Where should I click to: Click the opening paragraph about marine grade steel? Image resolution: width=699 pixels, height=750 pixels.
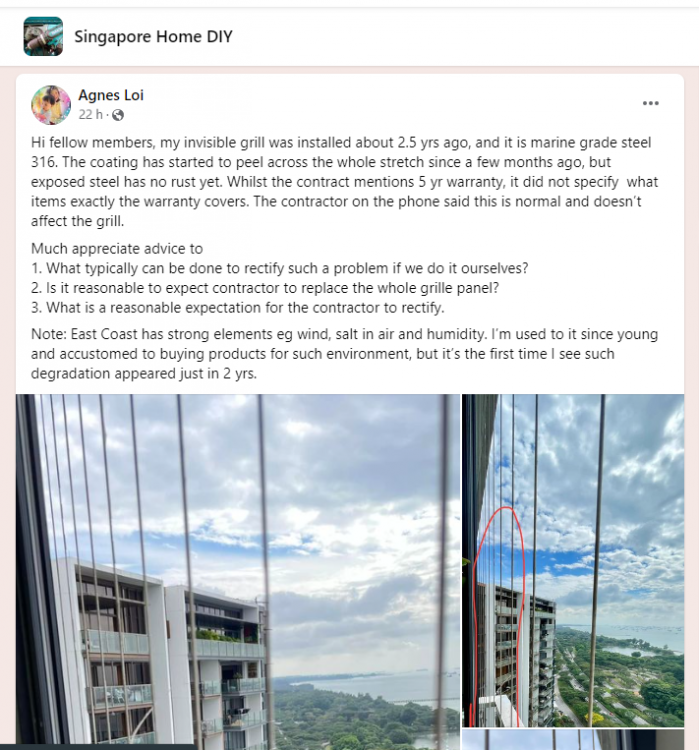(344, 182)
